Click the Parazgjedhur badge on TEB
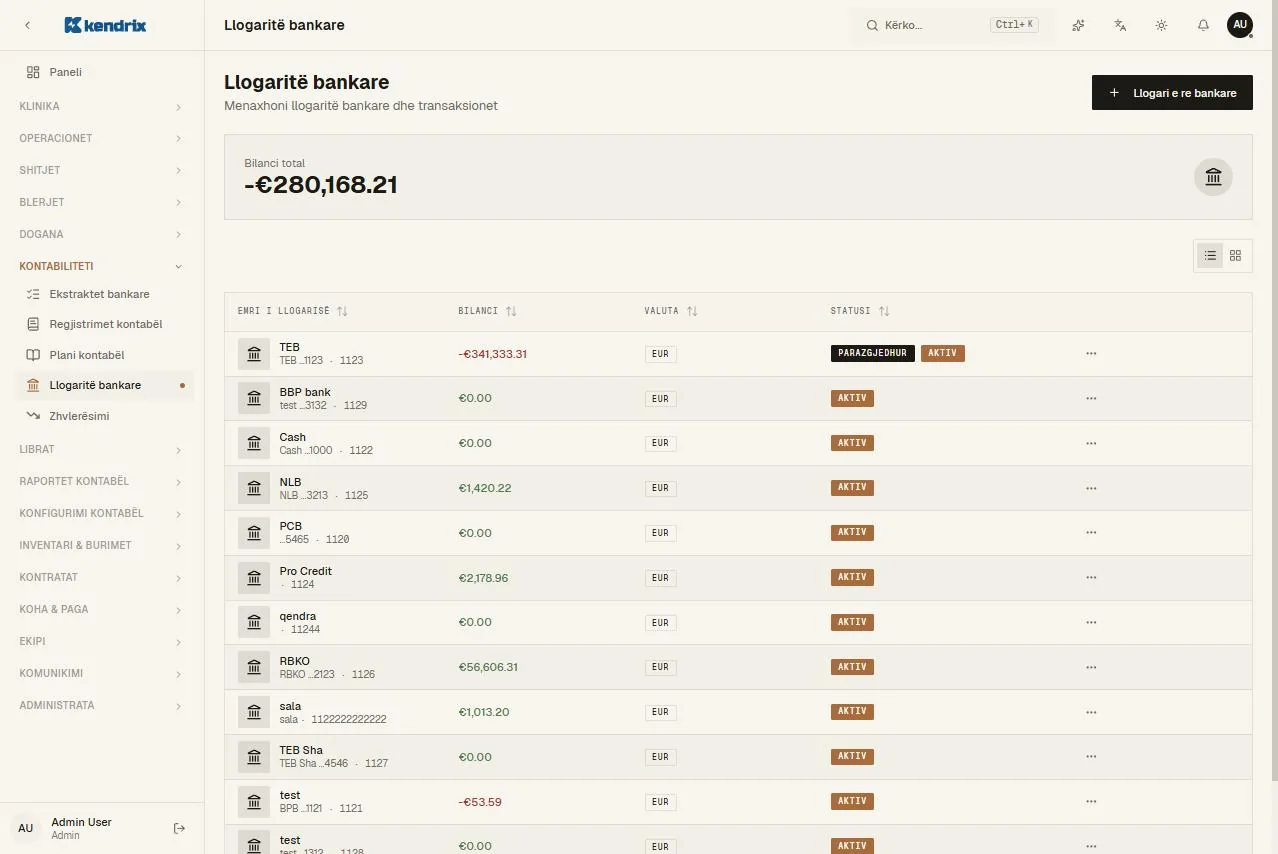This screenshot has height=854, width=1278. 872,353
